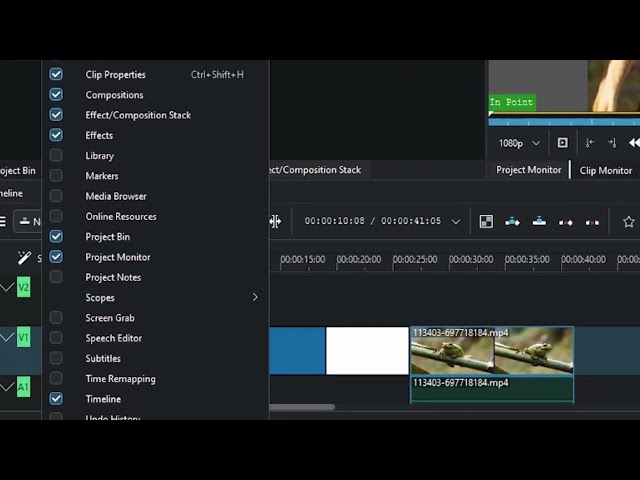This screenshot has width=640, height=480.
Task: Click the In Point marker label
Action: pyautogui.click(x=512, y=102)
